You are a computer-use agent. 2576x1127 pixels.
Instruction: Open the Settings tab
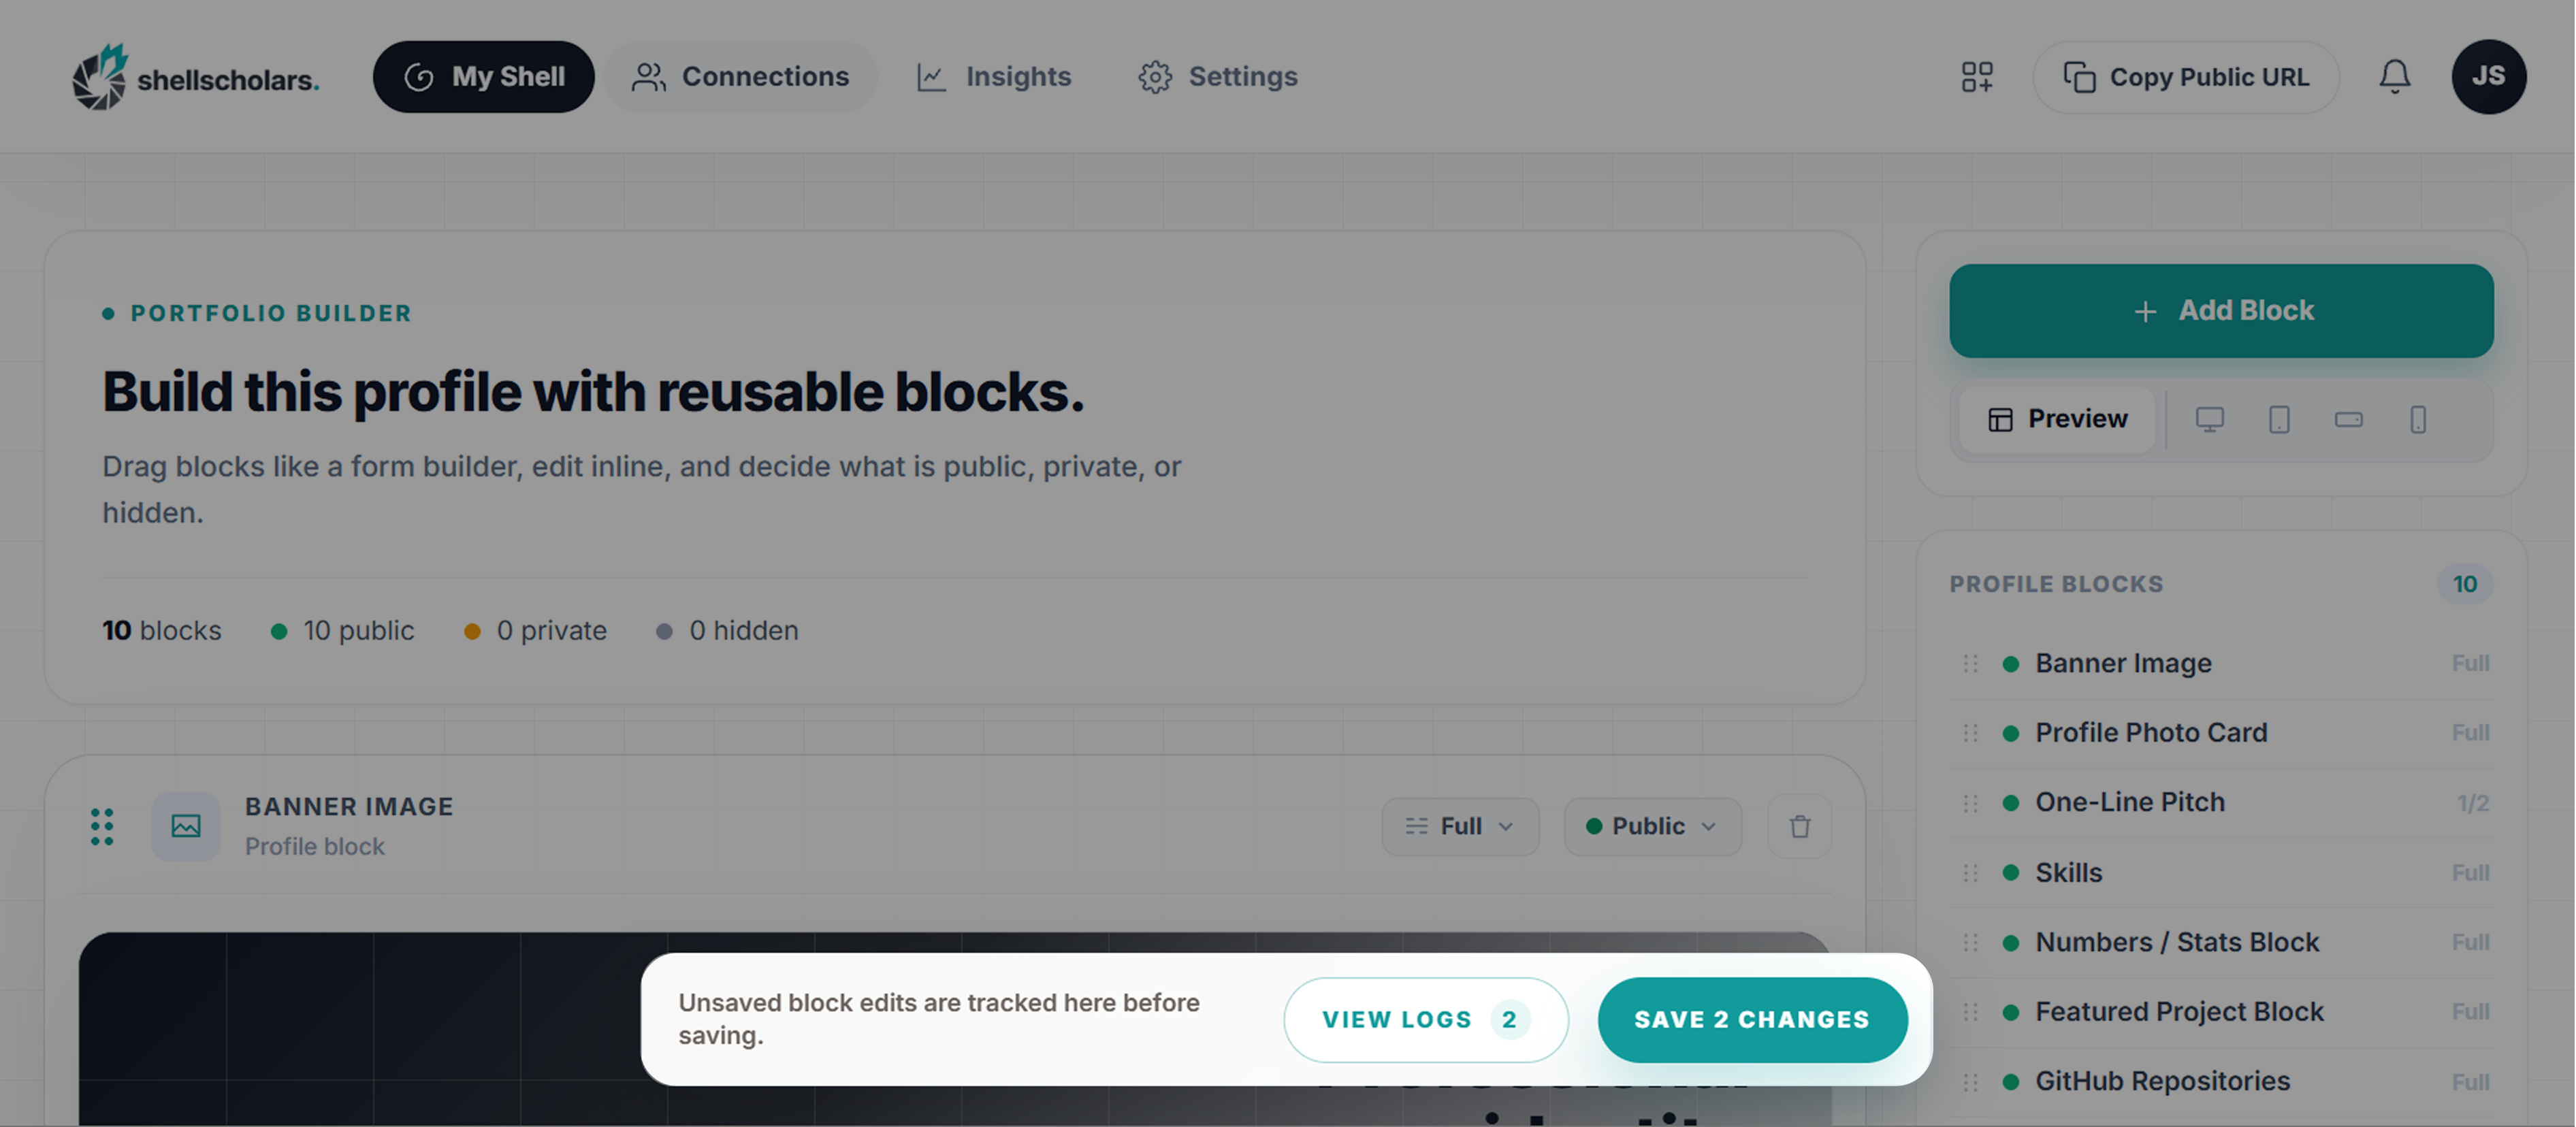(1218, 77)
